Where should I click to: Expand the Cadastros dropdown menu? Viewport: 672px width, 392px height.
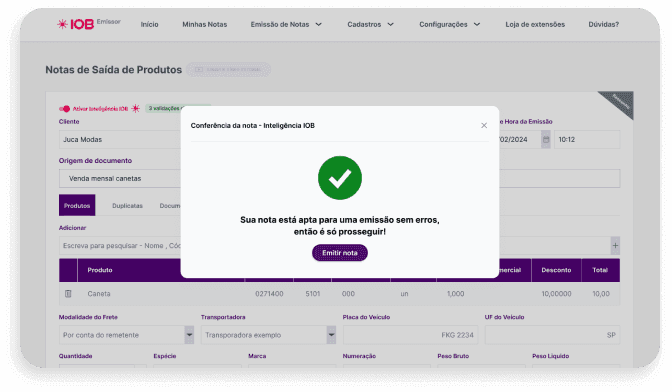pos(370,24)
